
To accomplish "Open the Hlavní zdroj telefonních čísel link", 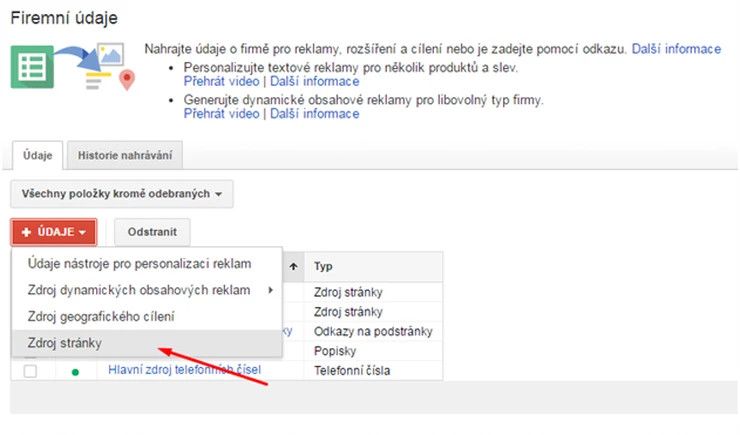I will (185, 369).
